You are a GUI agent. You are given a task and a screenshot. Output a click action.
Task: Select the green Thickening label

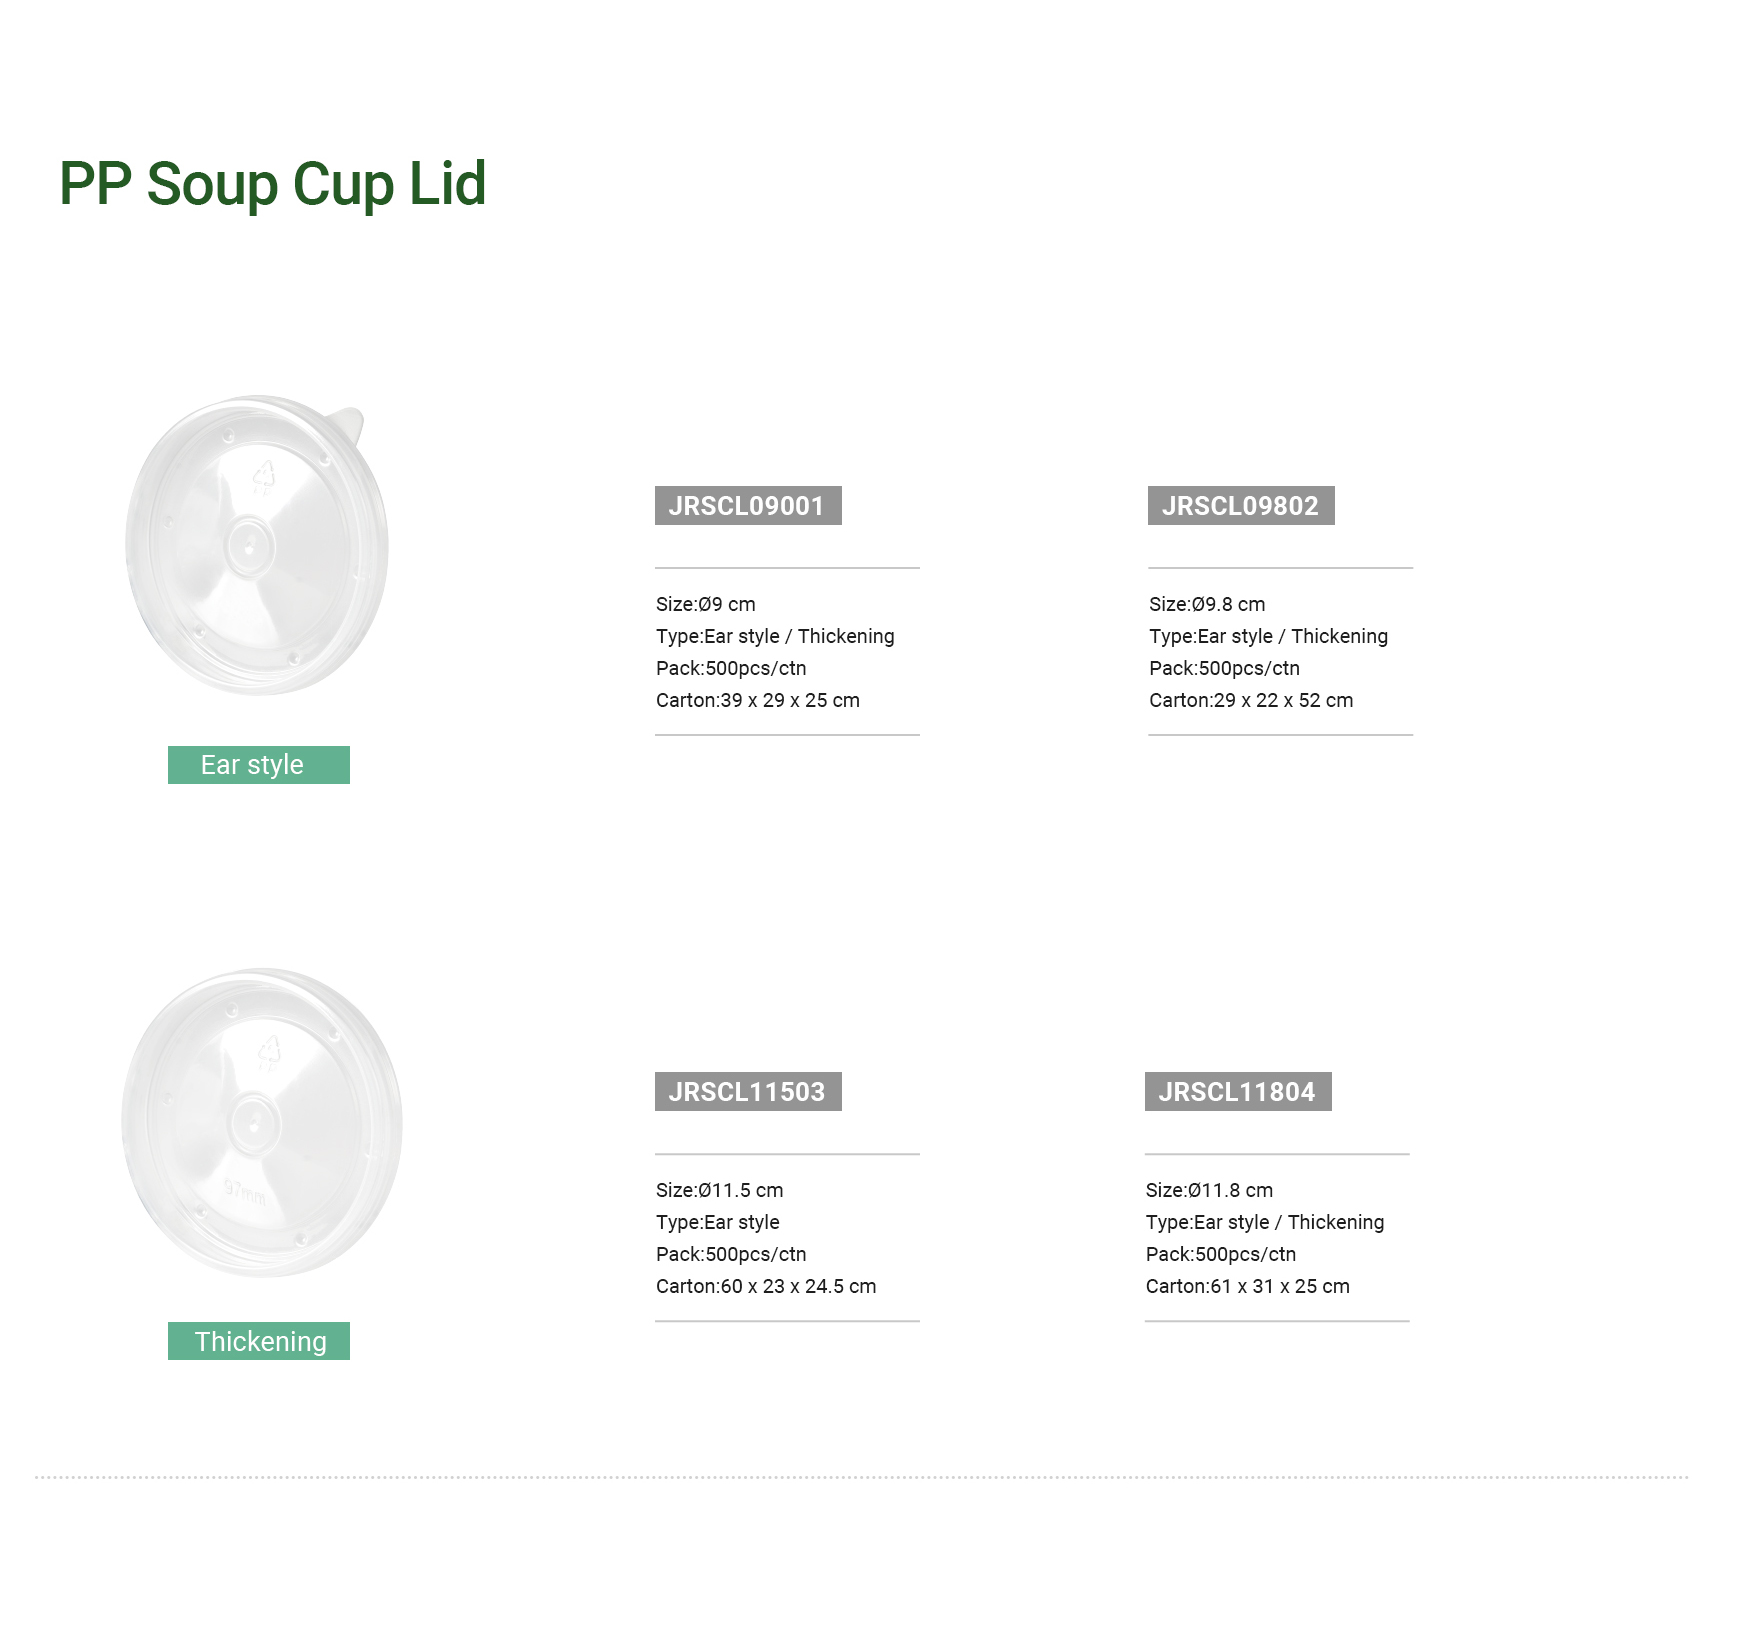coord(258,1341)
